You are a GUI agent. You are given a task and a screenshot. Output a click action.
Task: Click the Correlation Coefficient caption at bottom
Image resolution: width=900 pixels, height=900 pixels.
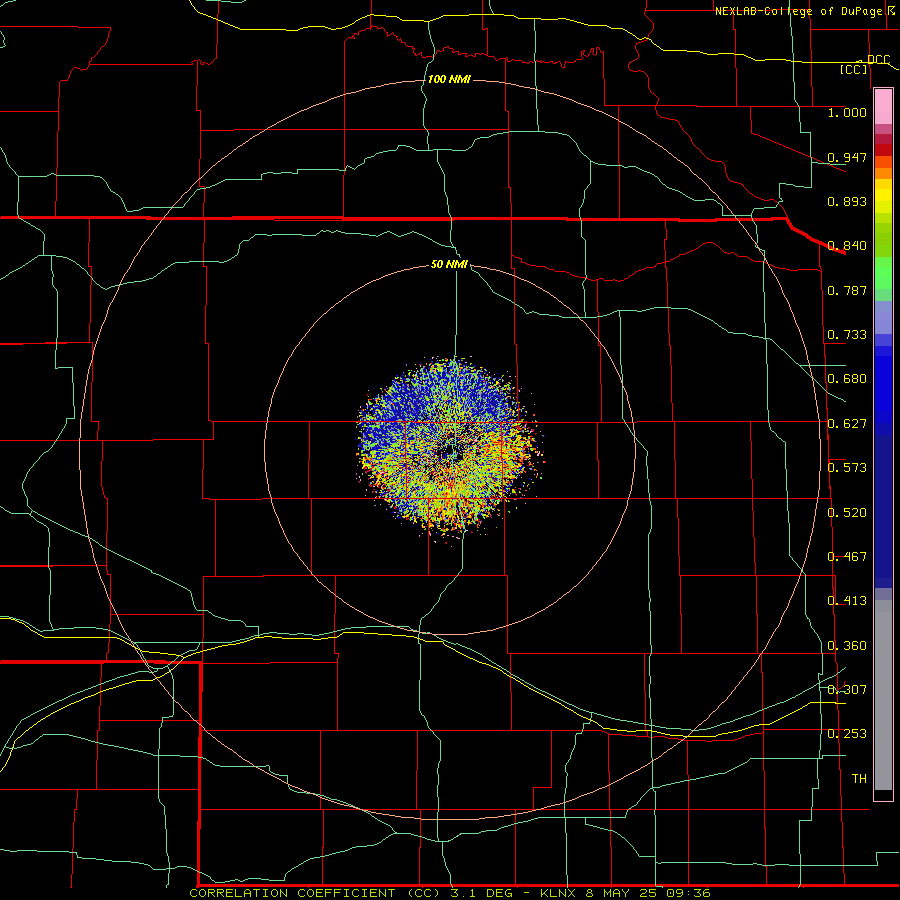pyautogui.click(x=450, y=893)
